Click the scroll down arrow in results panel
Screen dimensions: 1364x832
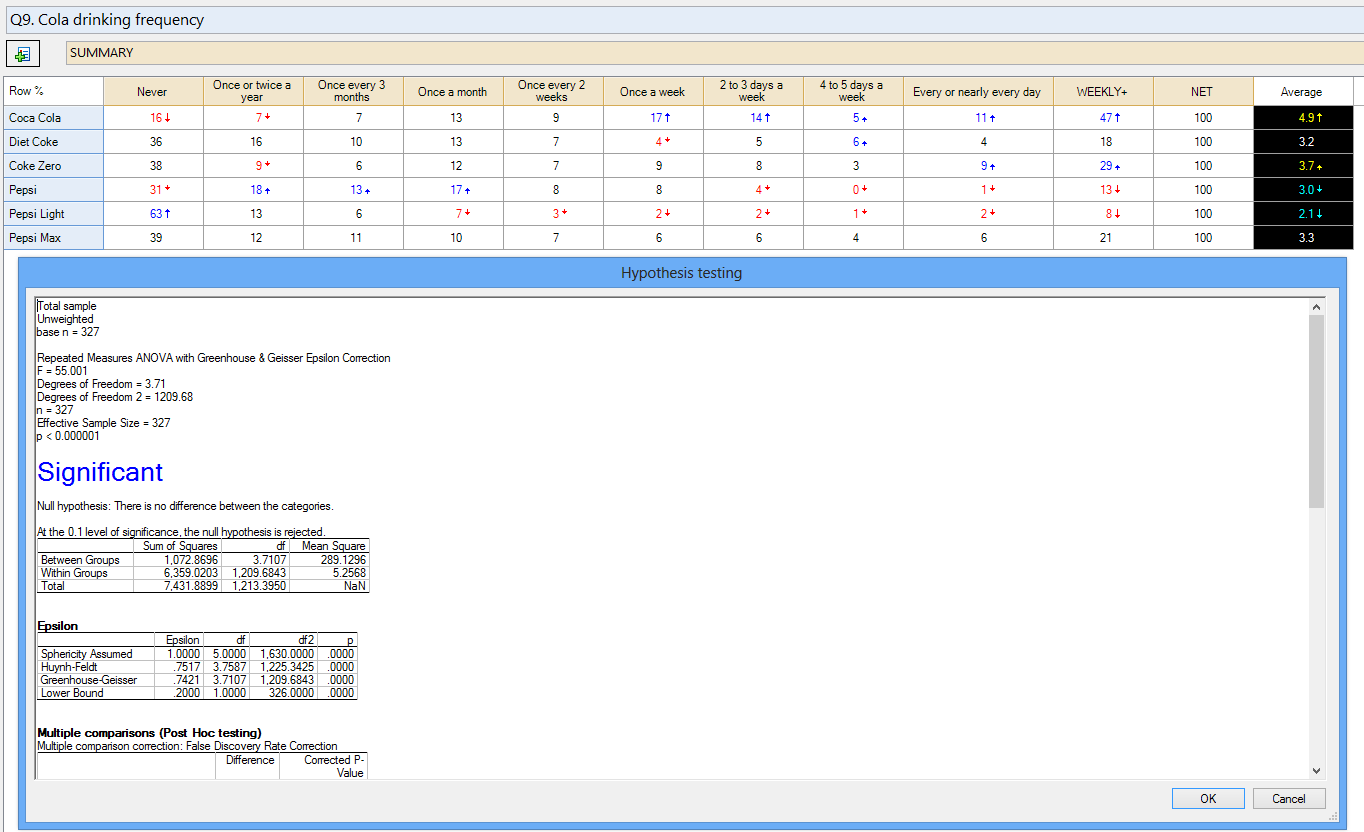click(1316, 770)
